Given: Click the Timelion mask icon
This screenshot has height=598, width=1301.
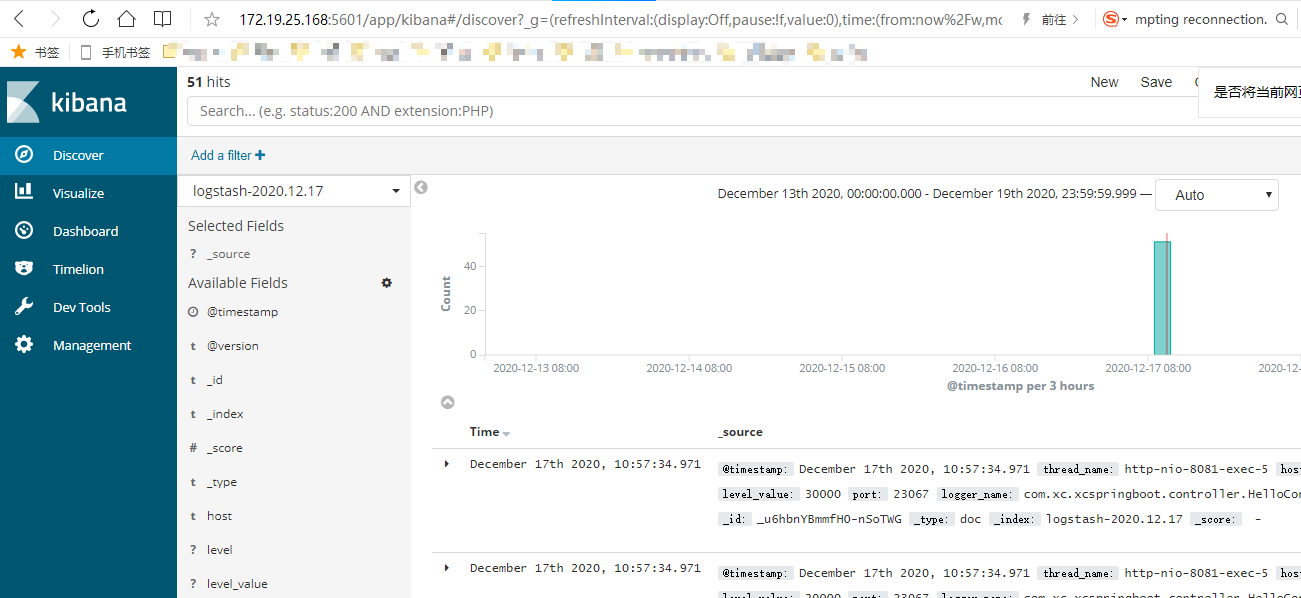Looking at the screenshot, I should [x=24, y=269].
